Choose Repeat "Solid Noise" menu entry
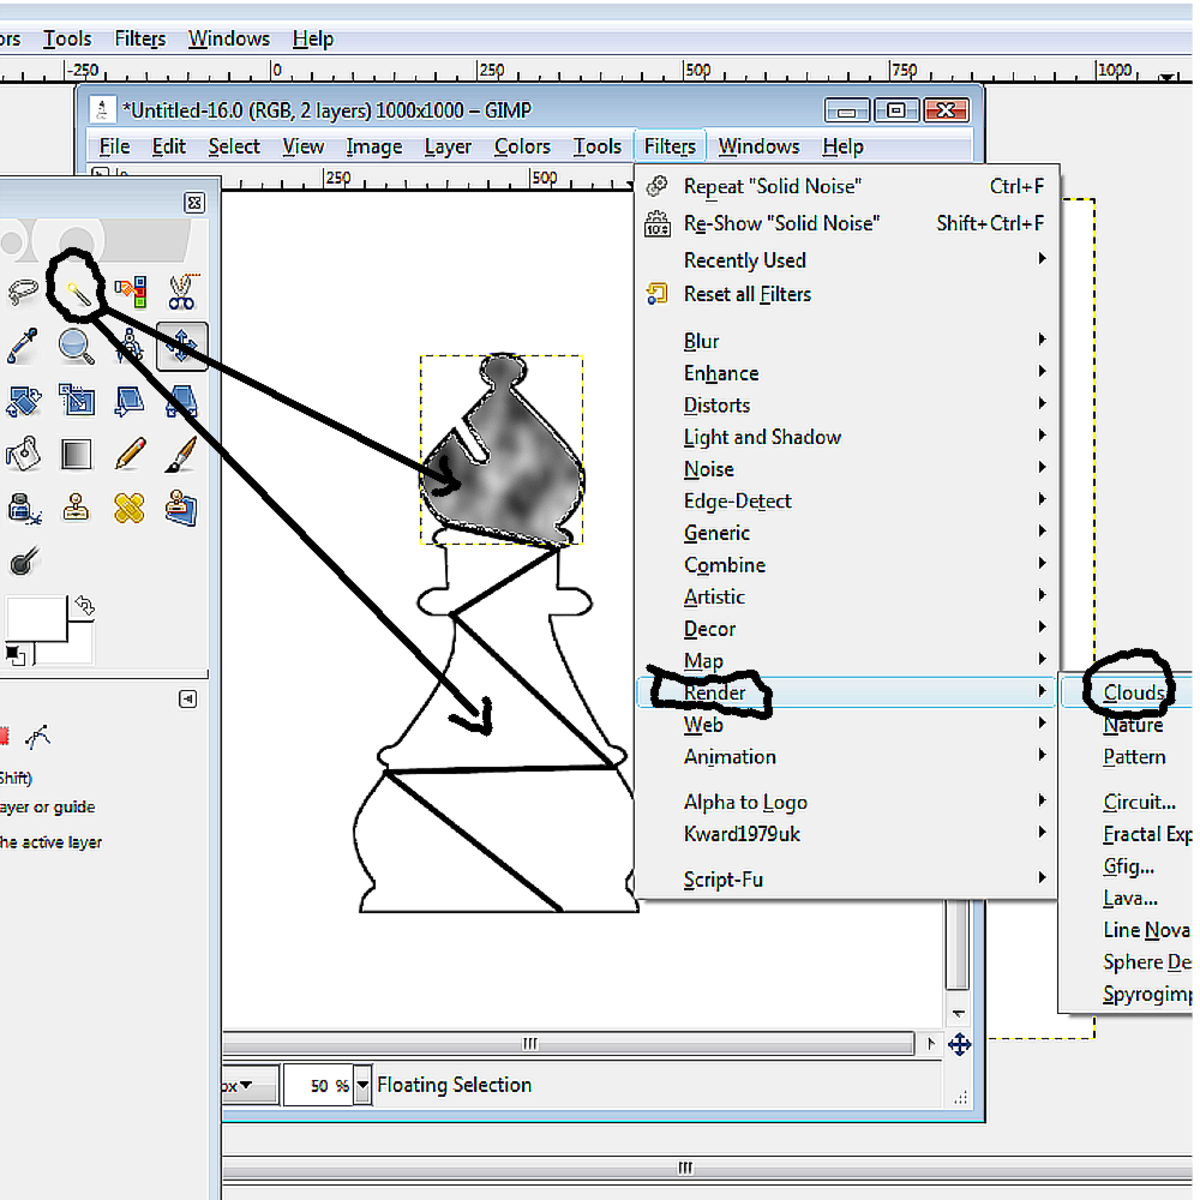1200x1200 pixels. pos(846,186)
